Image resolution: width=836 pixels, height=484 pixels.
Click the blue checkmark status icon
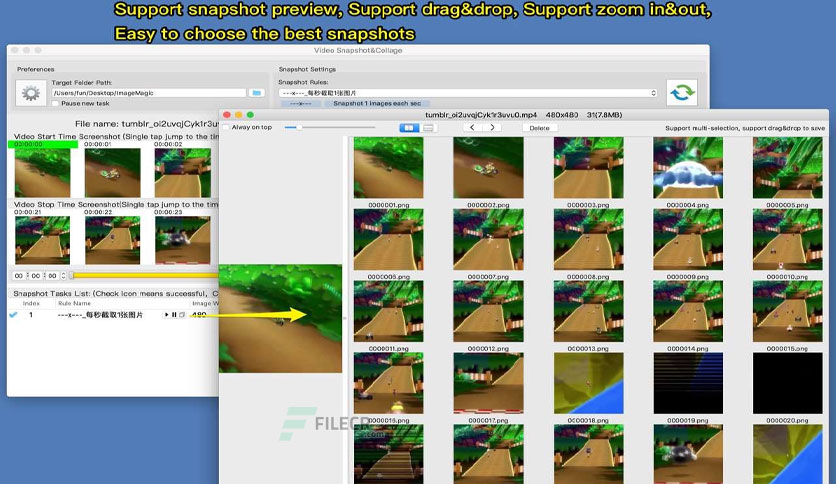pos(13,315)
